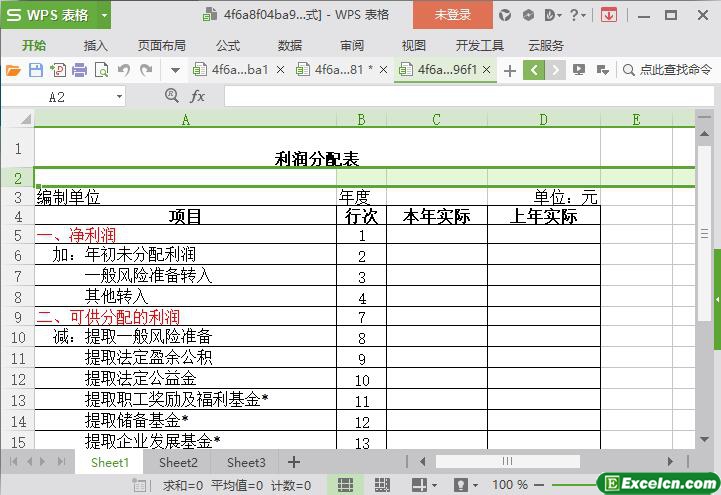
Task: Click the red download update icon
Action: (609, 15)
